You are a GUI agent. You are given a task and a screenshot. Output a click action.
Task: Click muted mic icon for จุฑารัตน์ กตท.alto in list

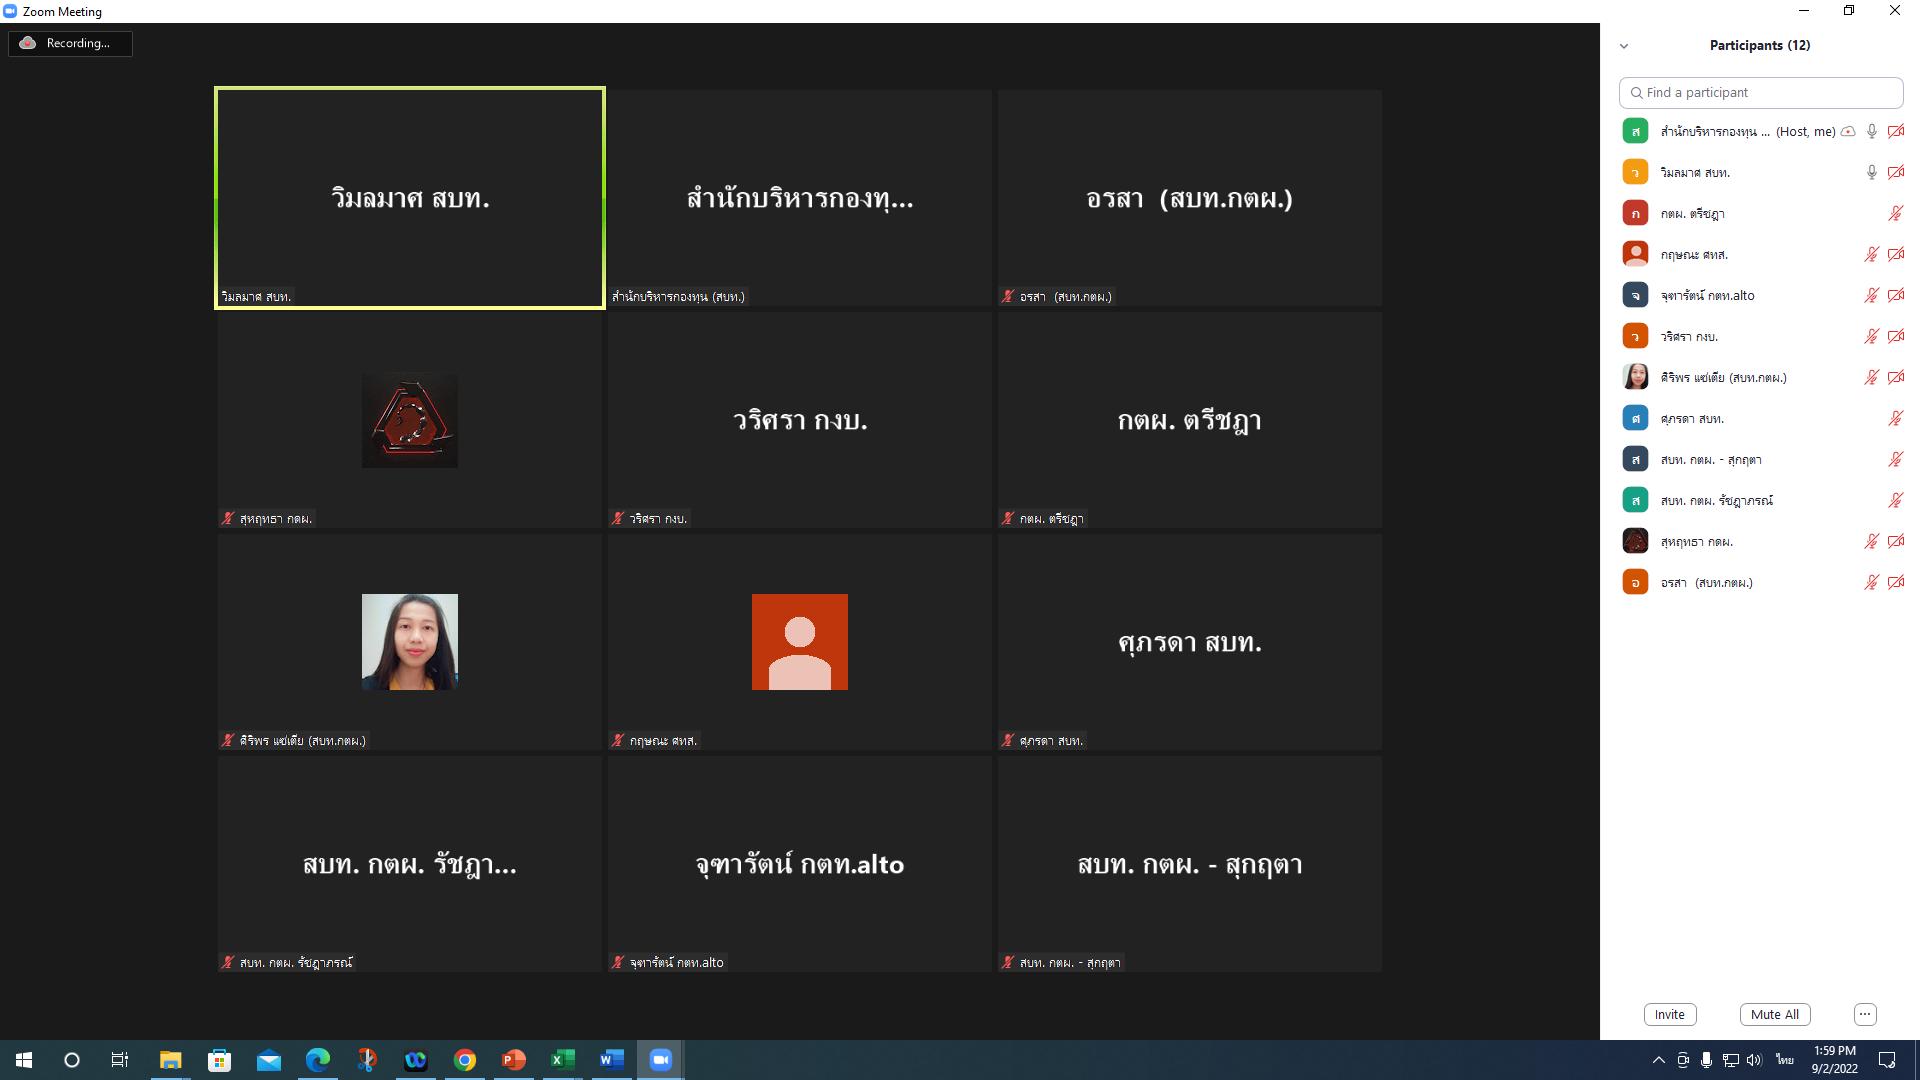coord(1871,295)
